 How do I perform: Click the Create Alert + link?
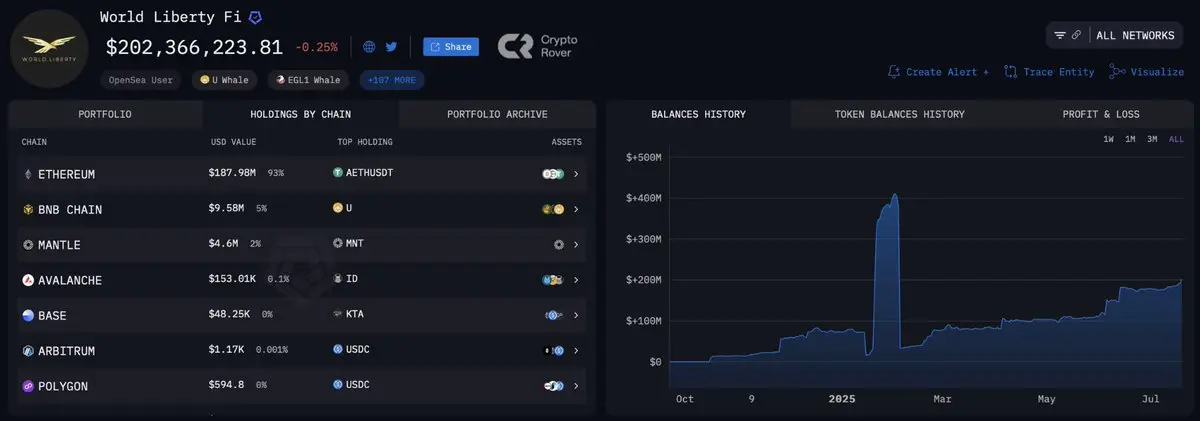pos(947,72)
